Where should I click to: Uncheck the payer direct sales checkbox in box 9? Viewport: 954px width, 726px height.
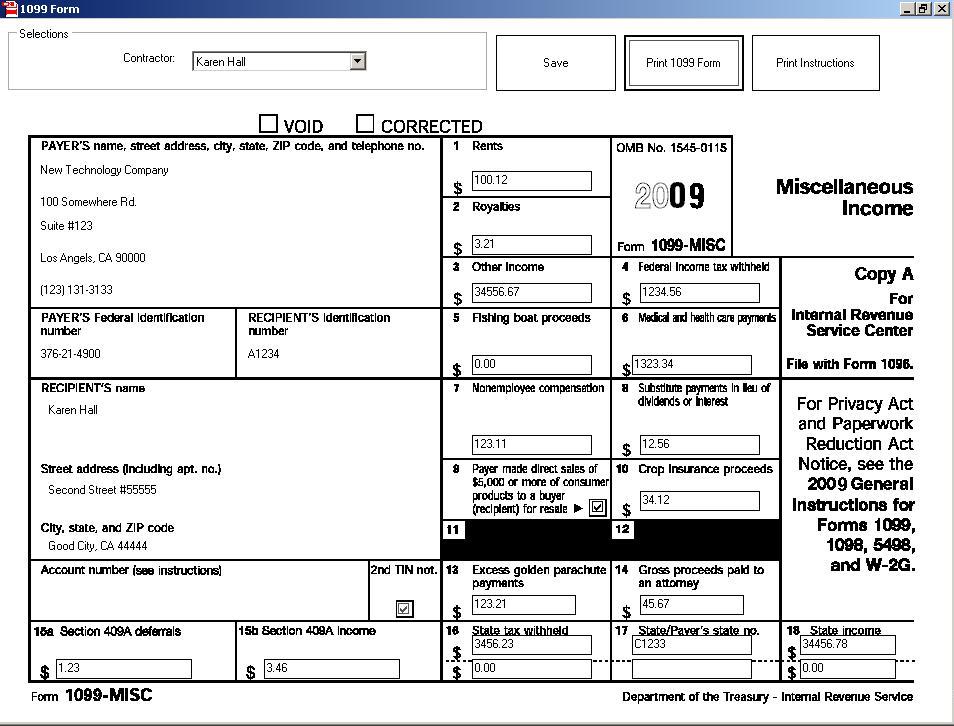click(597, 507)
